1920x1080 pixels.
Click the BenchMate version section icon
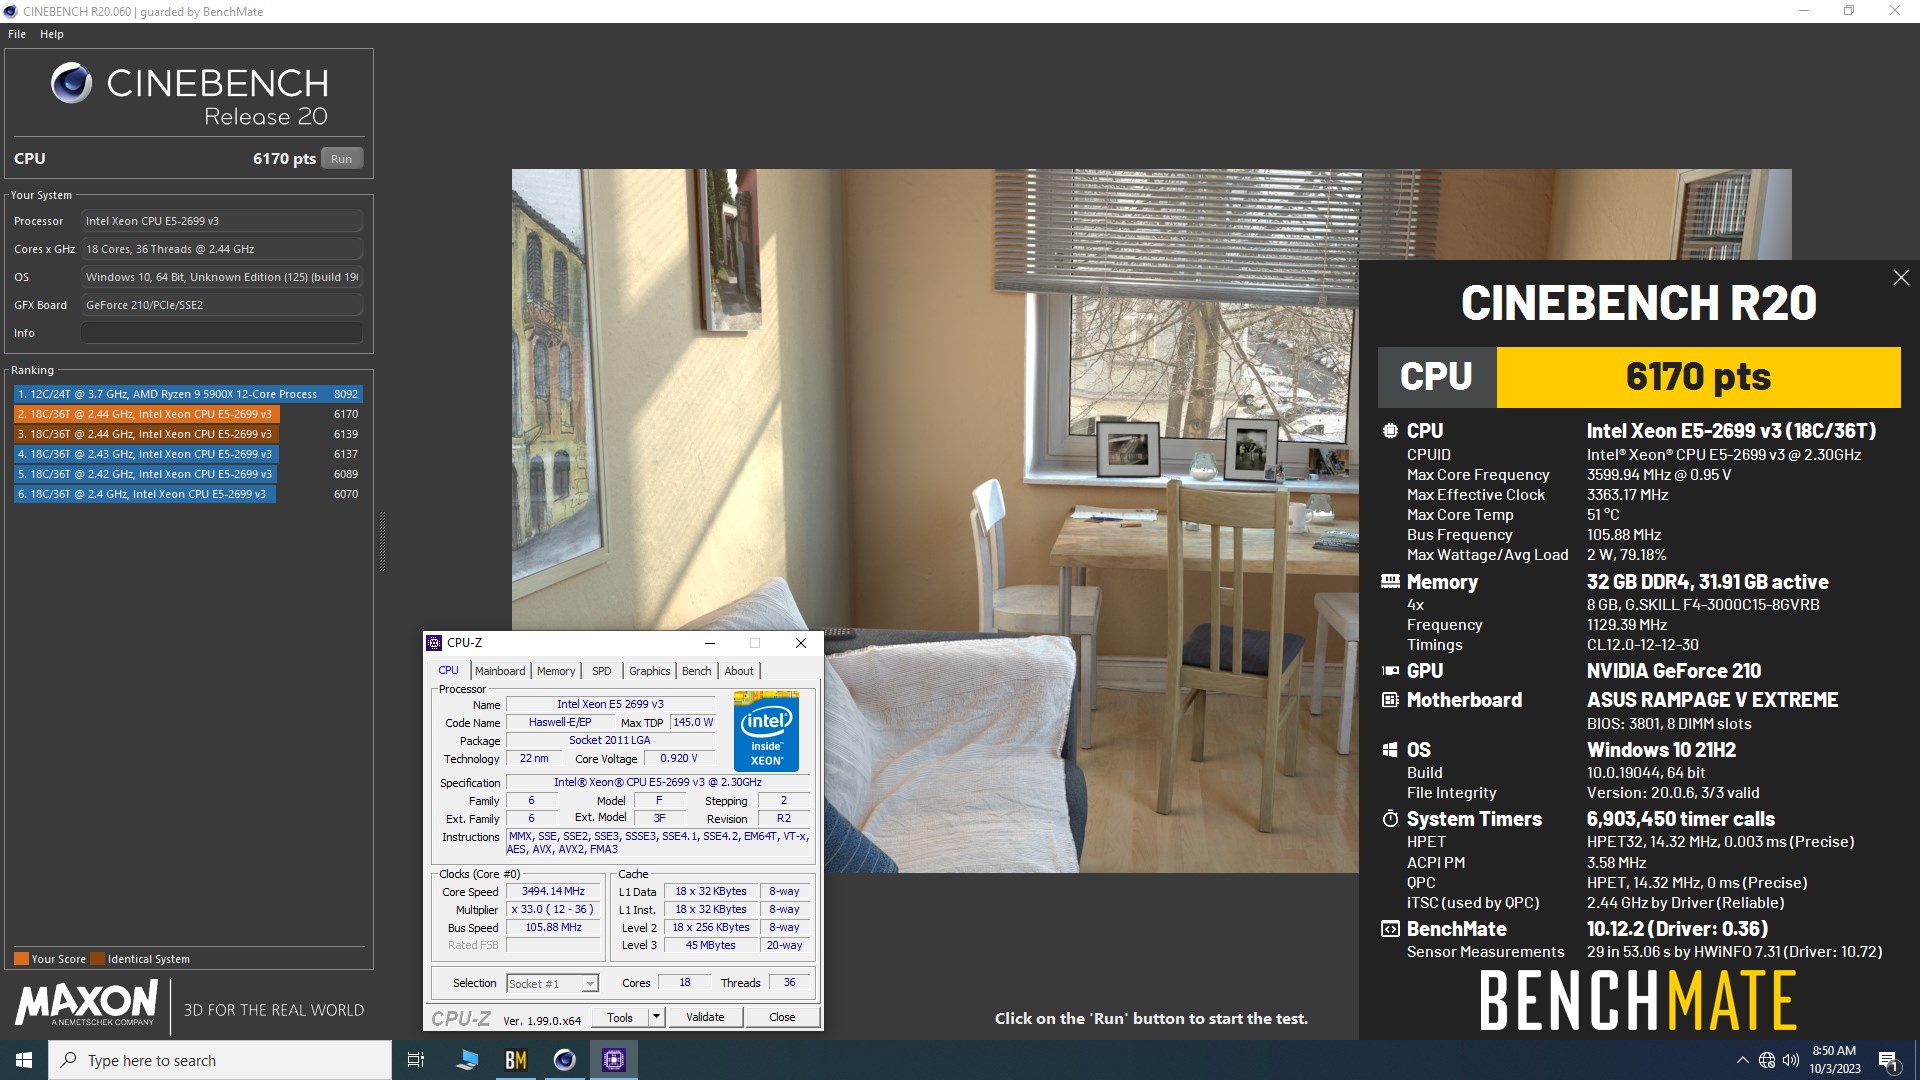pyautogui.click(x=1390, y=929)
